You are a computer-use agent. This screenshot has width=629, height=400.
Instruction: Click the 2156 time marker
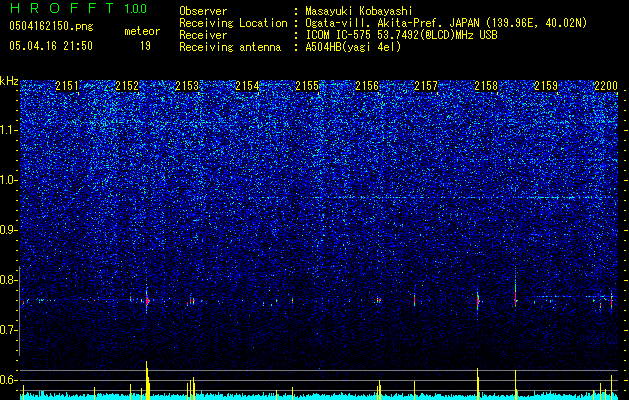point(367,85)
